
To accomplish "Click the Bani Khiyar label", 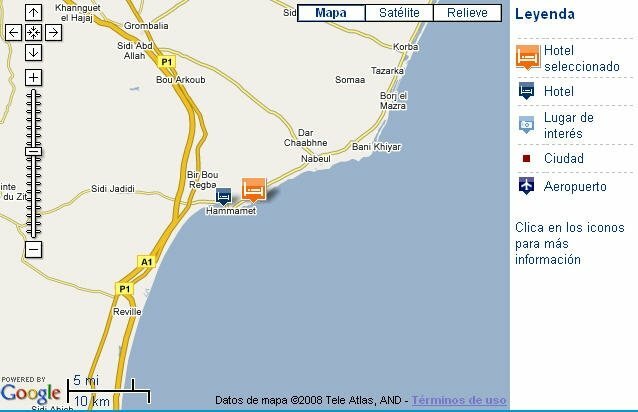I will [x=376, y=147].
